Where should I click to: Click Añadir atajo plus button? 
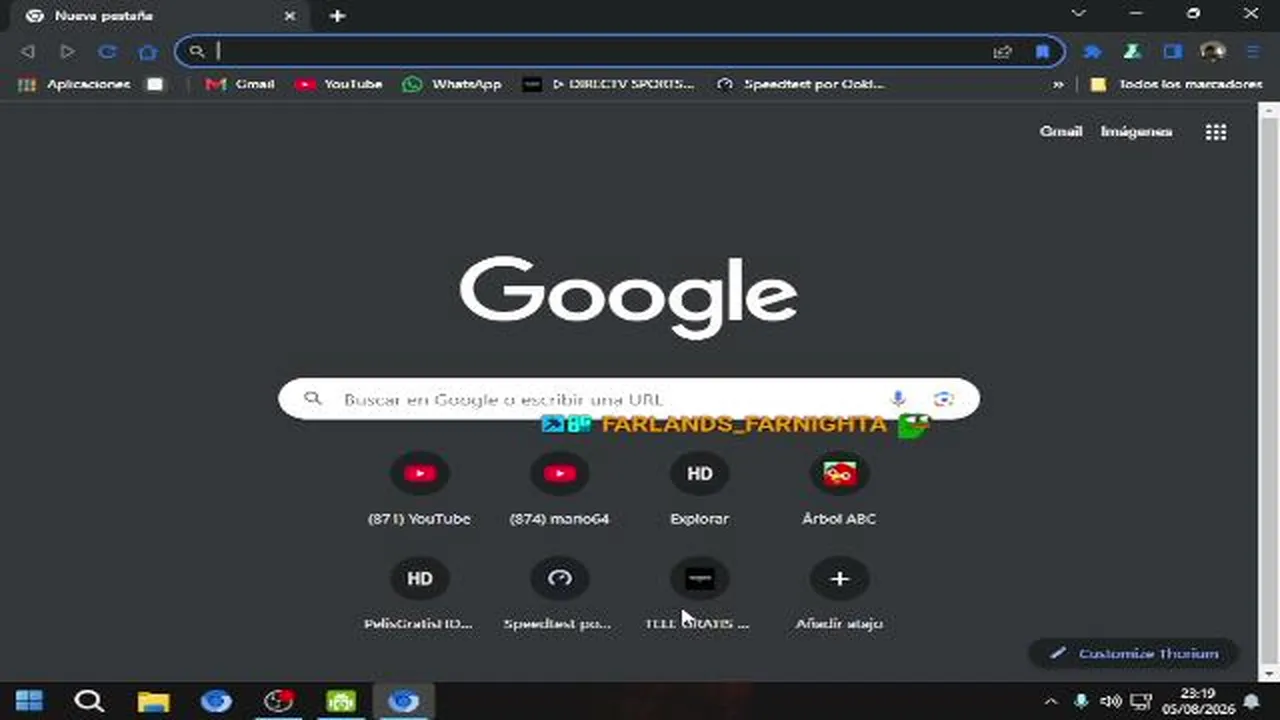tap(839, 579)
